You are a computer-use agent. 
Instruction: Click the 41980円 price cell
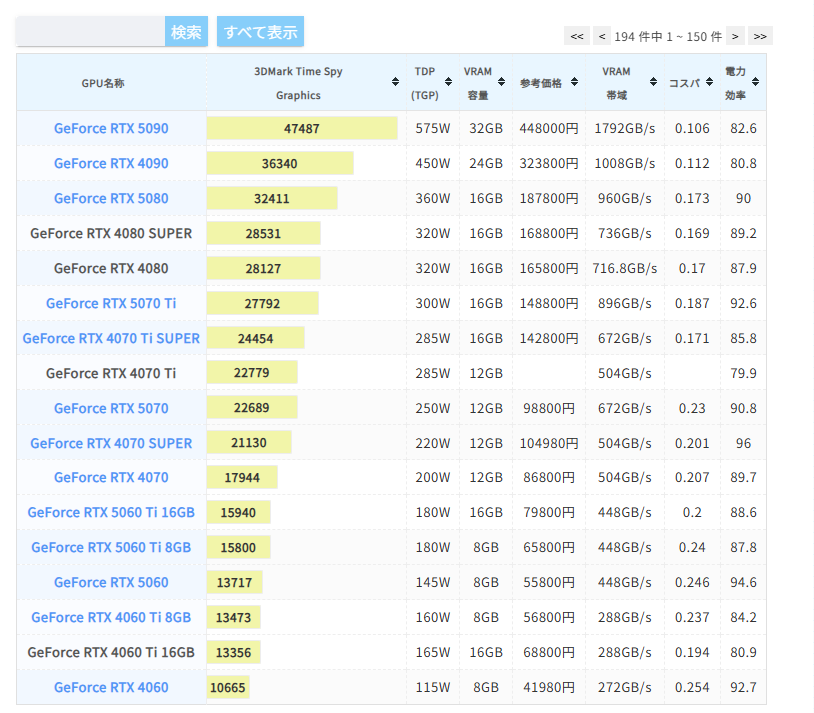coord(549,687)
